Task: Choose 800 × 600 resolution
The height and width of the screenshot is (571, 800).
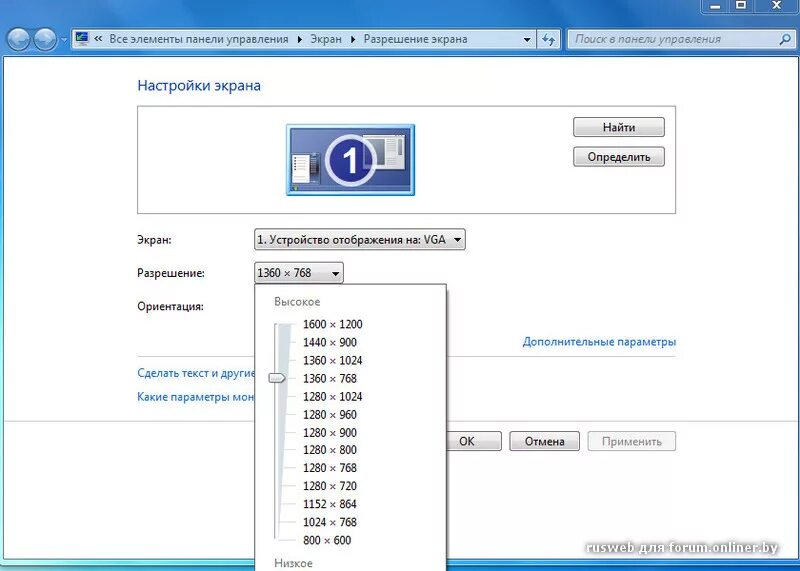Action: [x=327, y=540]
